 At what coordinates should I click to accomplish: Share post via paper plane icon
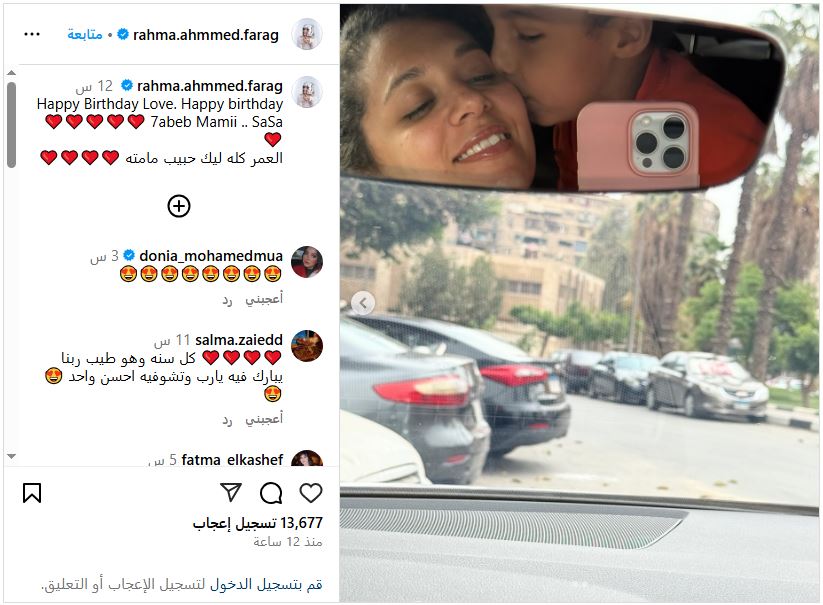231,492
